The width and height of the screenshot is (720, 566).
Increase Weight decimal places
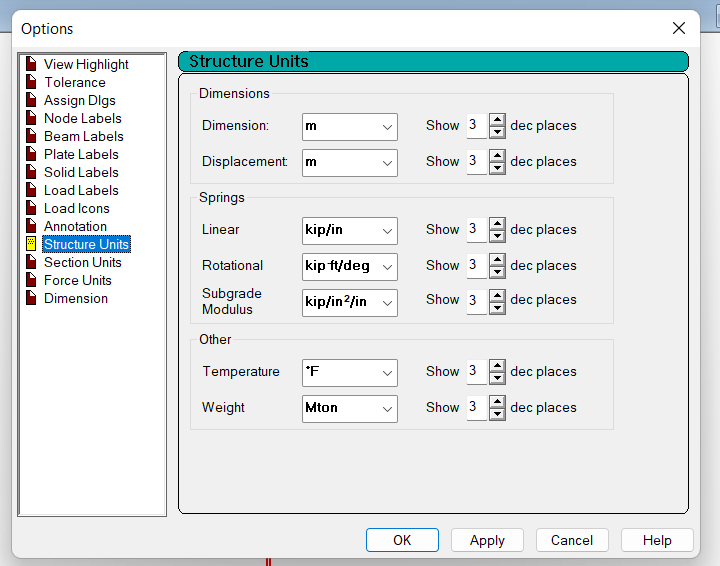(497, 401)
